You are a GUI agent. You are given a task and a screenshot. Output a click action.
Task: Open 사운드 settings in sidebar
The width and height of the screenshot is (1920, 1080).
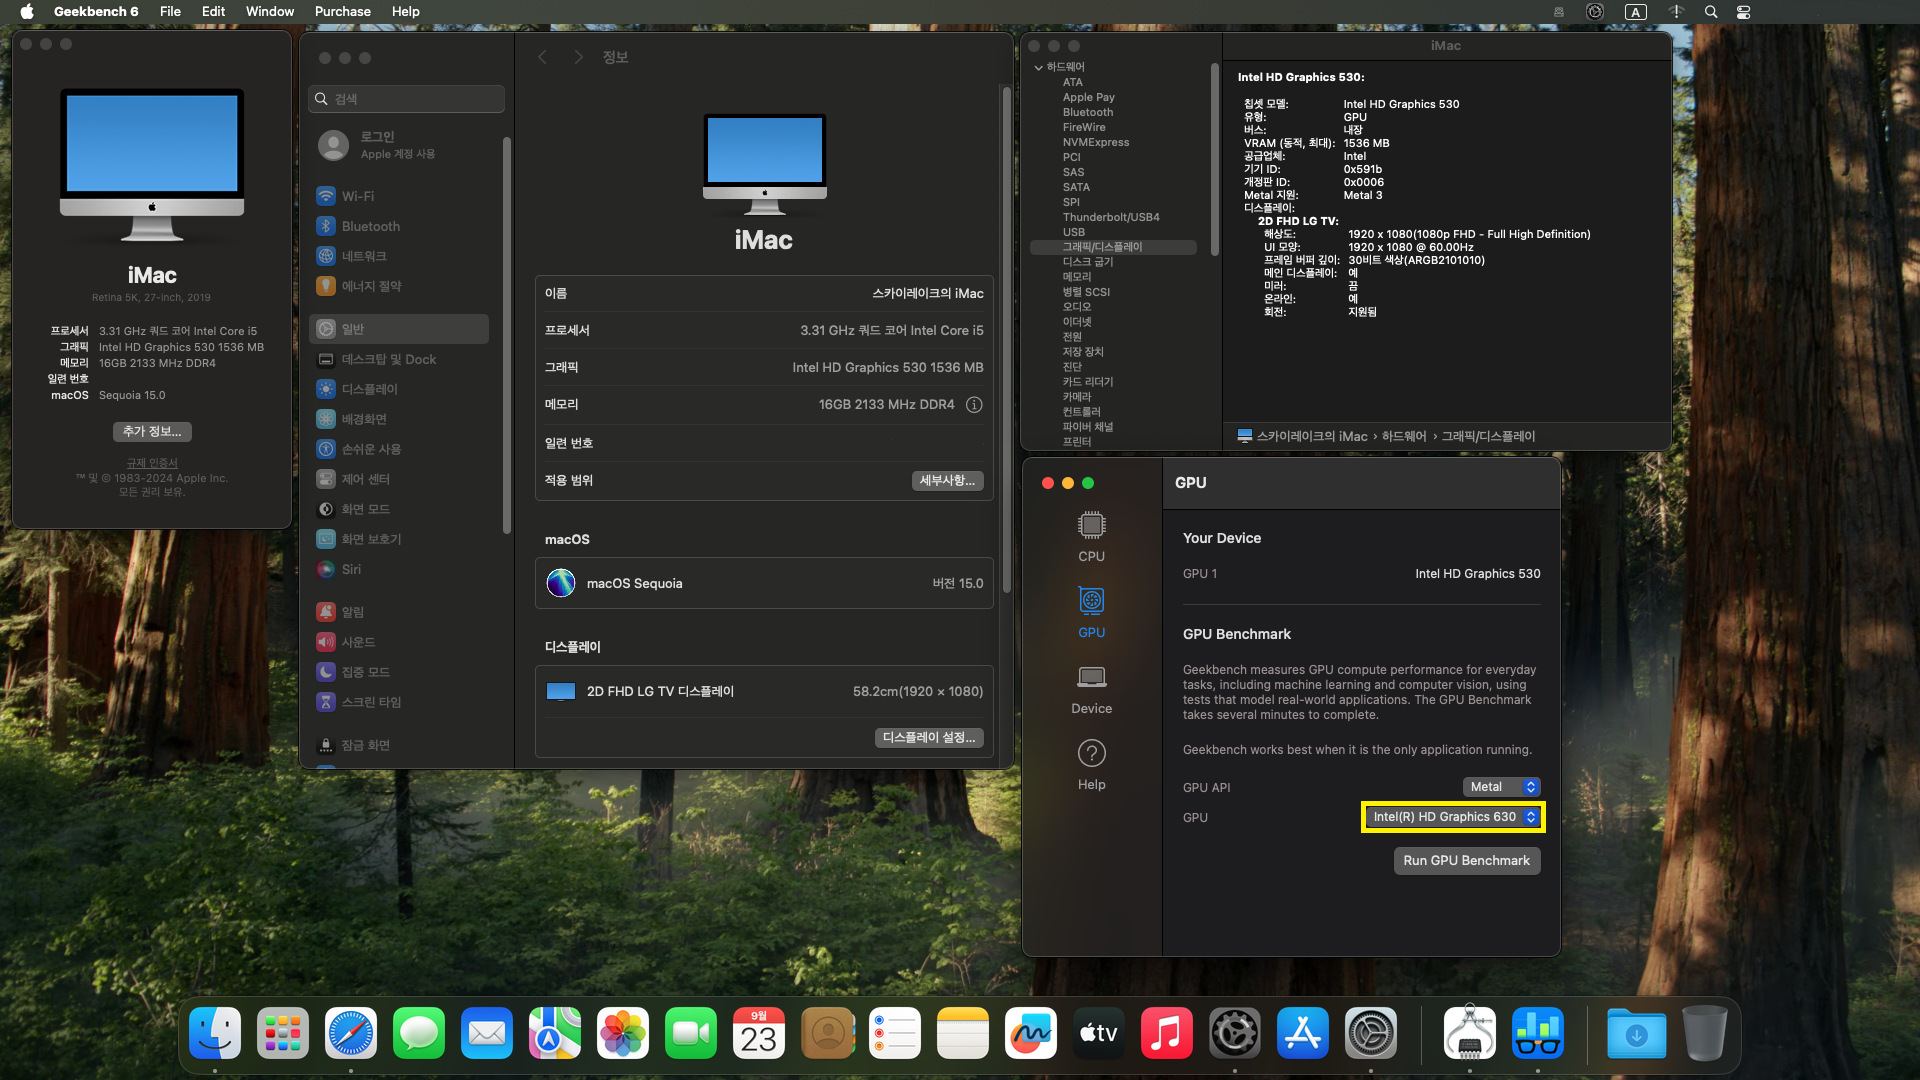click(x=400, y=642)
